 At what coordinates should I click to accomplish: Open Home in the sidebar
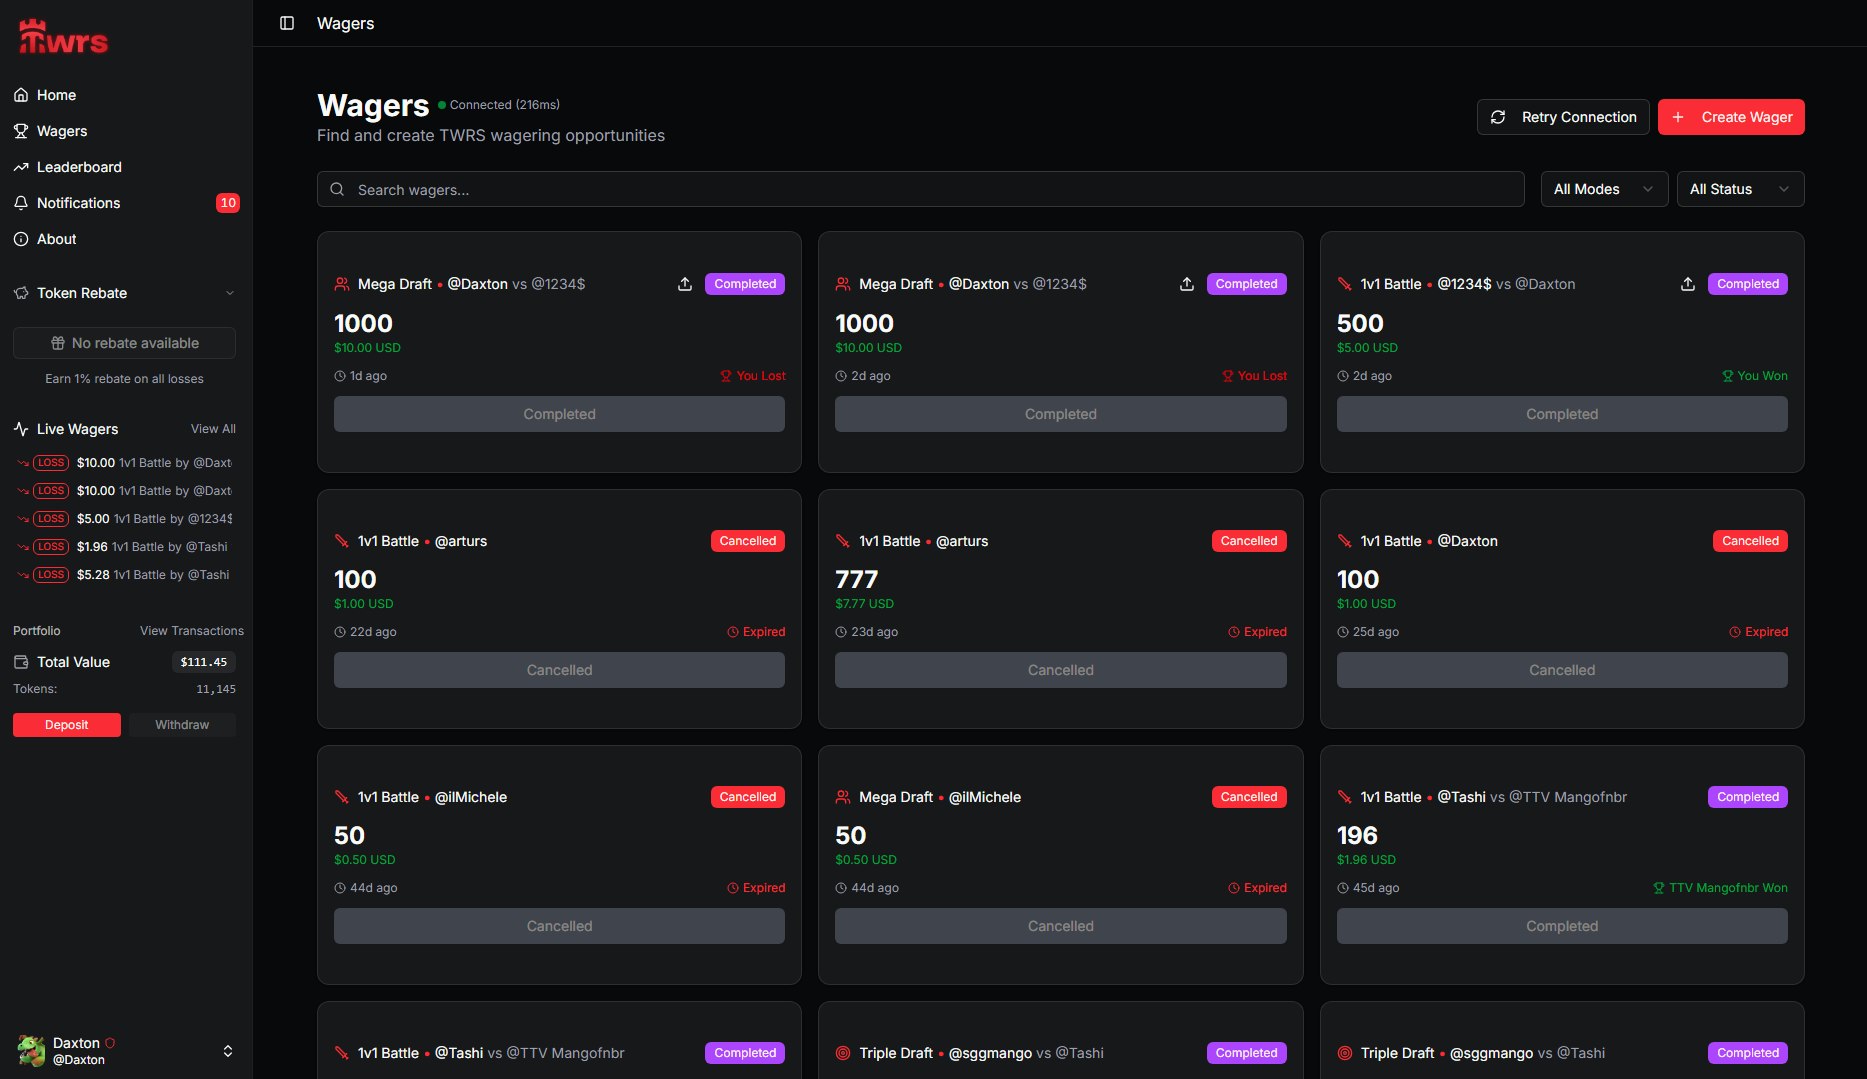[x=126, y=95]
